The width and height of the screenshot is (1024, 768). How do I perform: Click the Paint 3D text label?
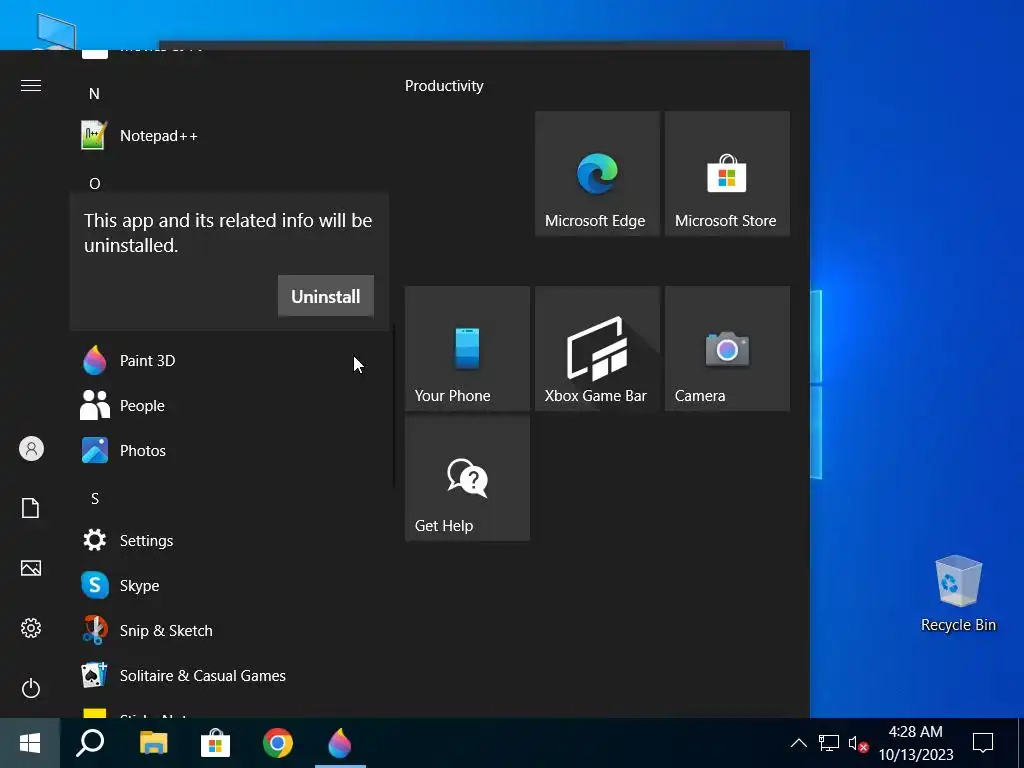click(x=148, y=360)
